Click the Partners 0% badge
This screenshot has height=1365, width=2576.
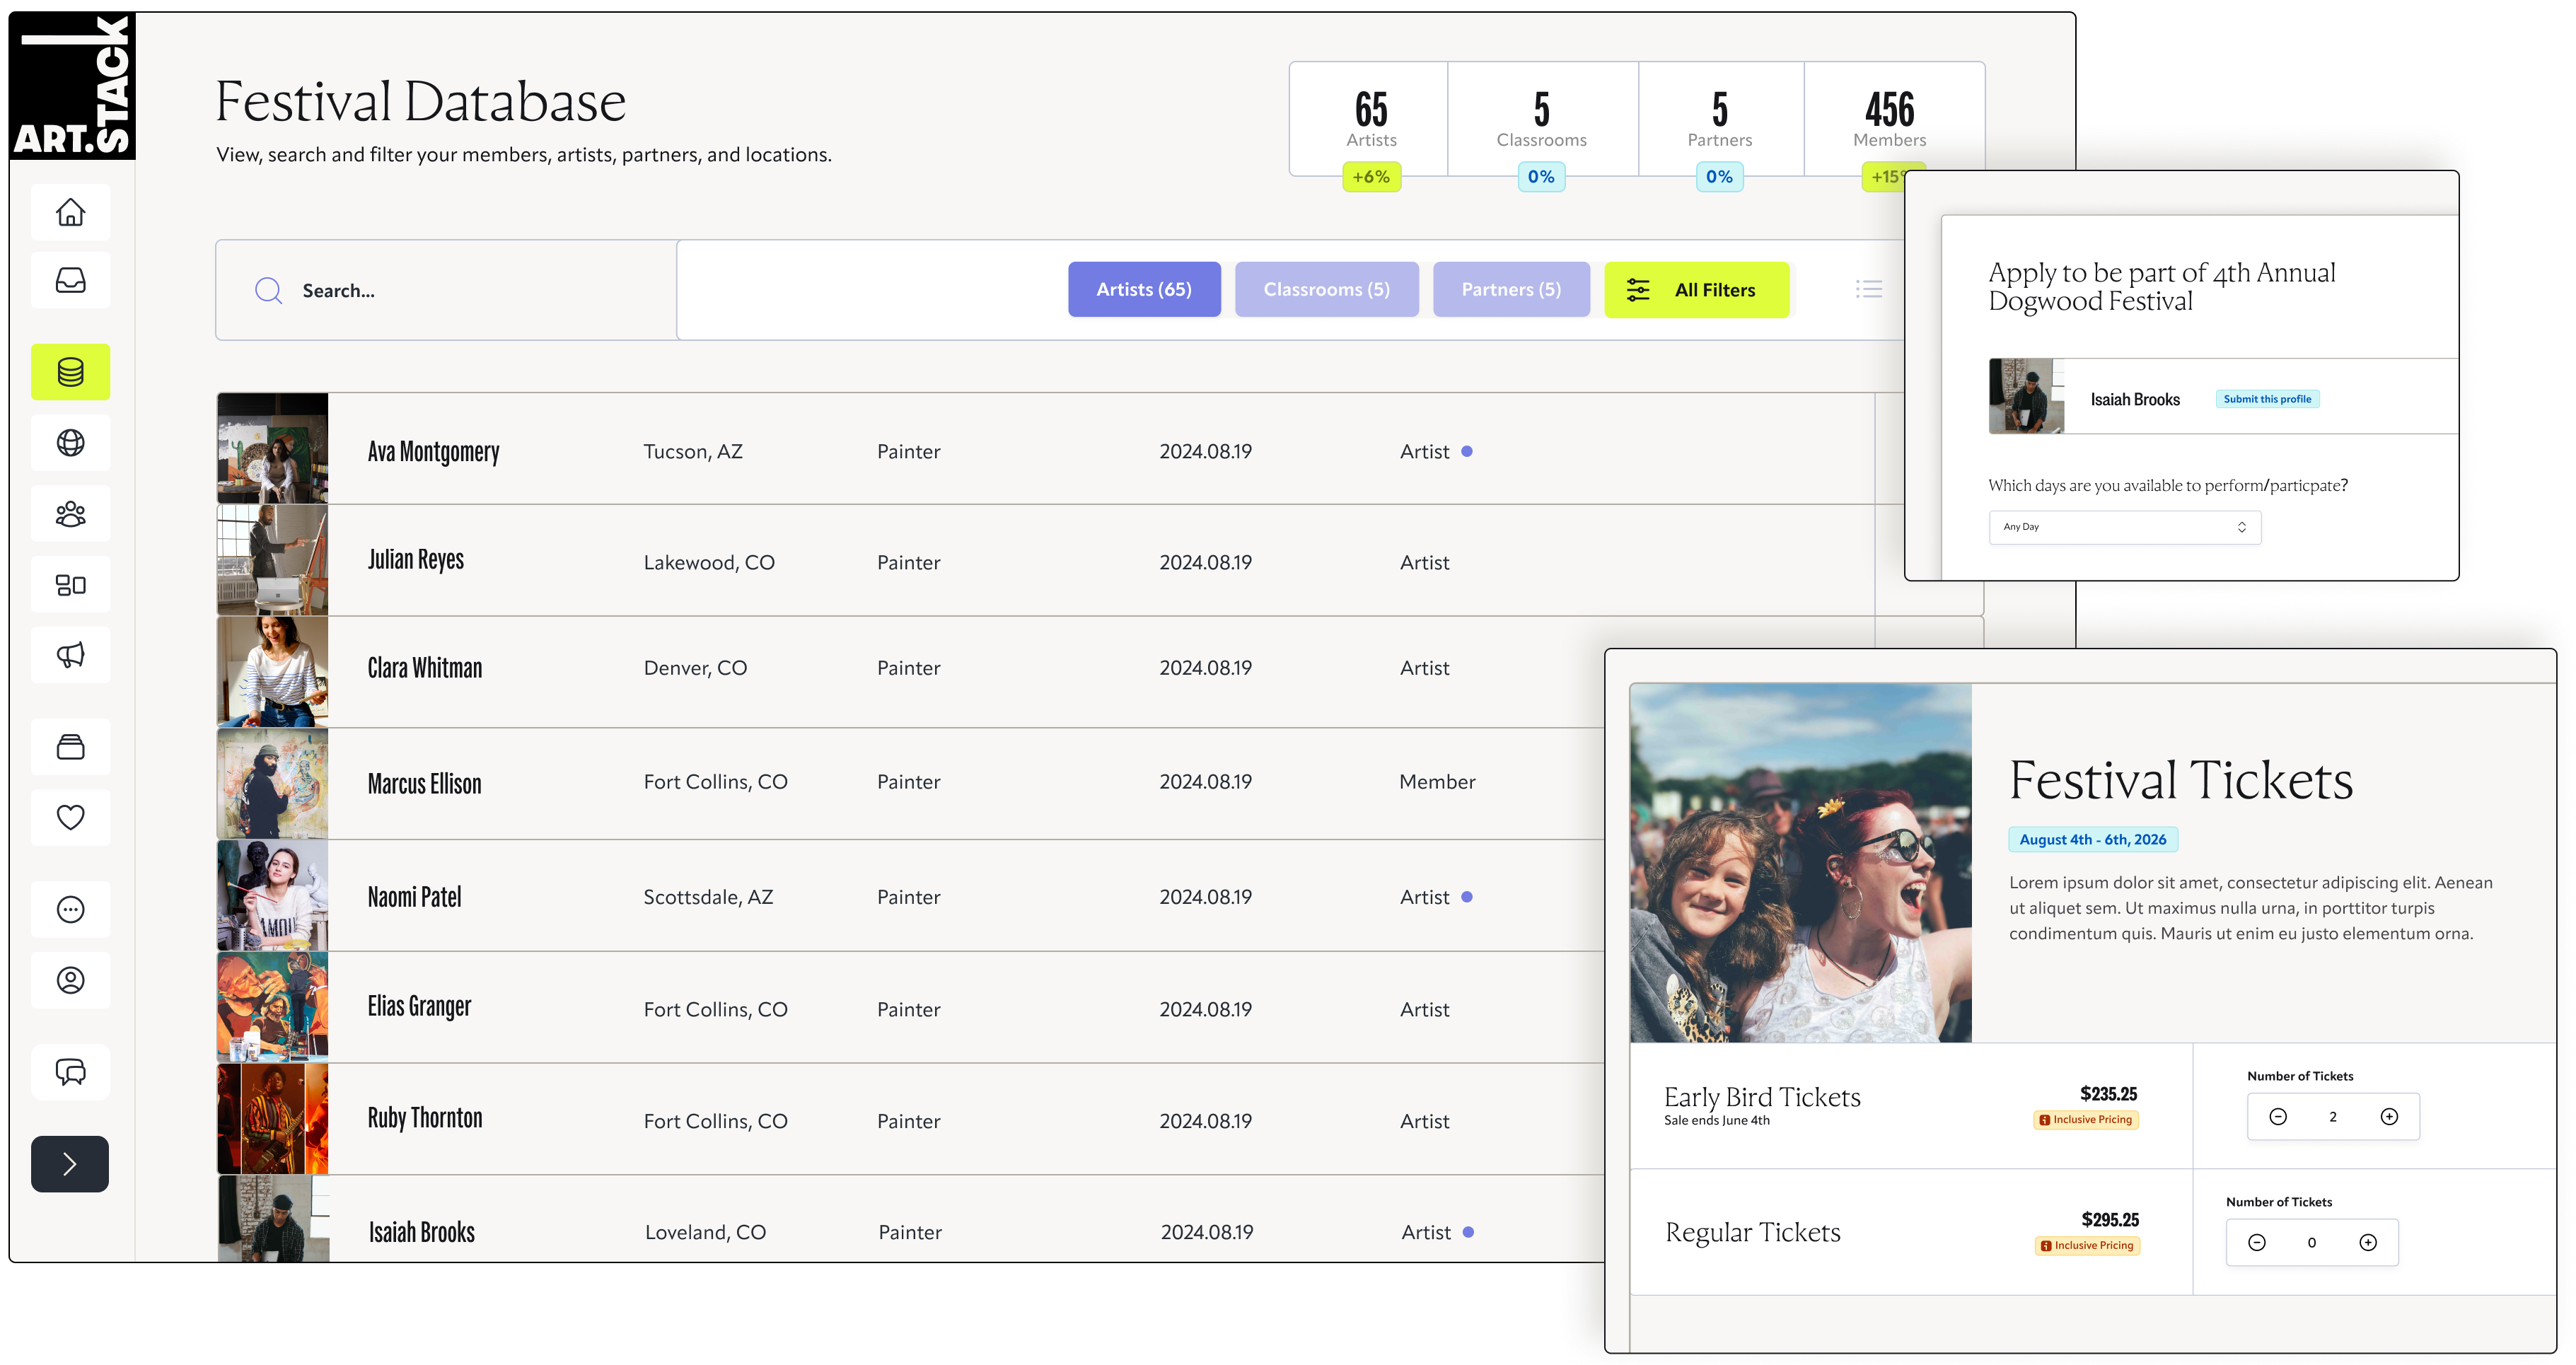pos(1719,177)
